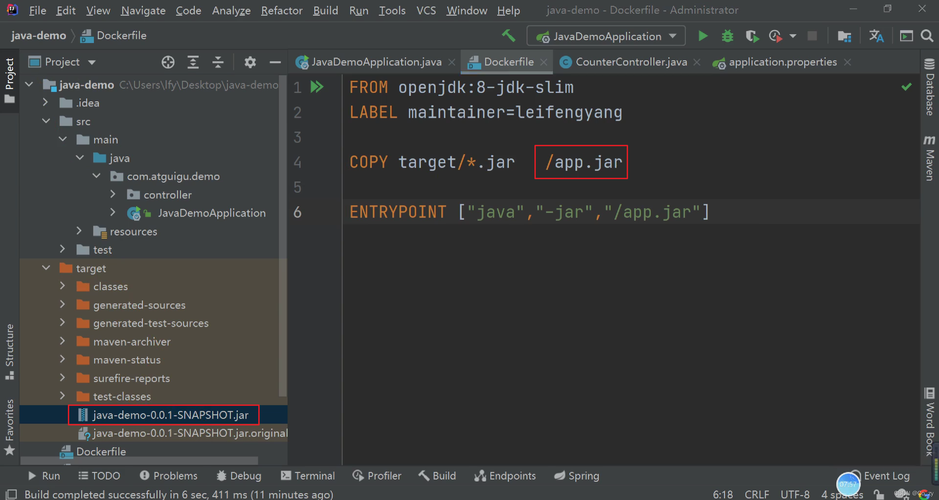Open the Favorites tool window

pyautogui.click(x=10, y=427)
